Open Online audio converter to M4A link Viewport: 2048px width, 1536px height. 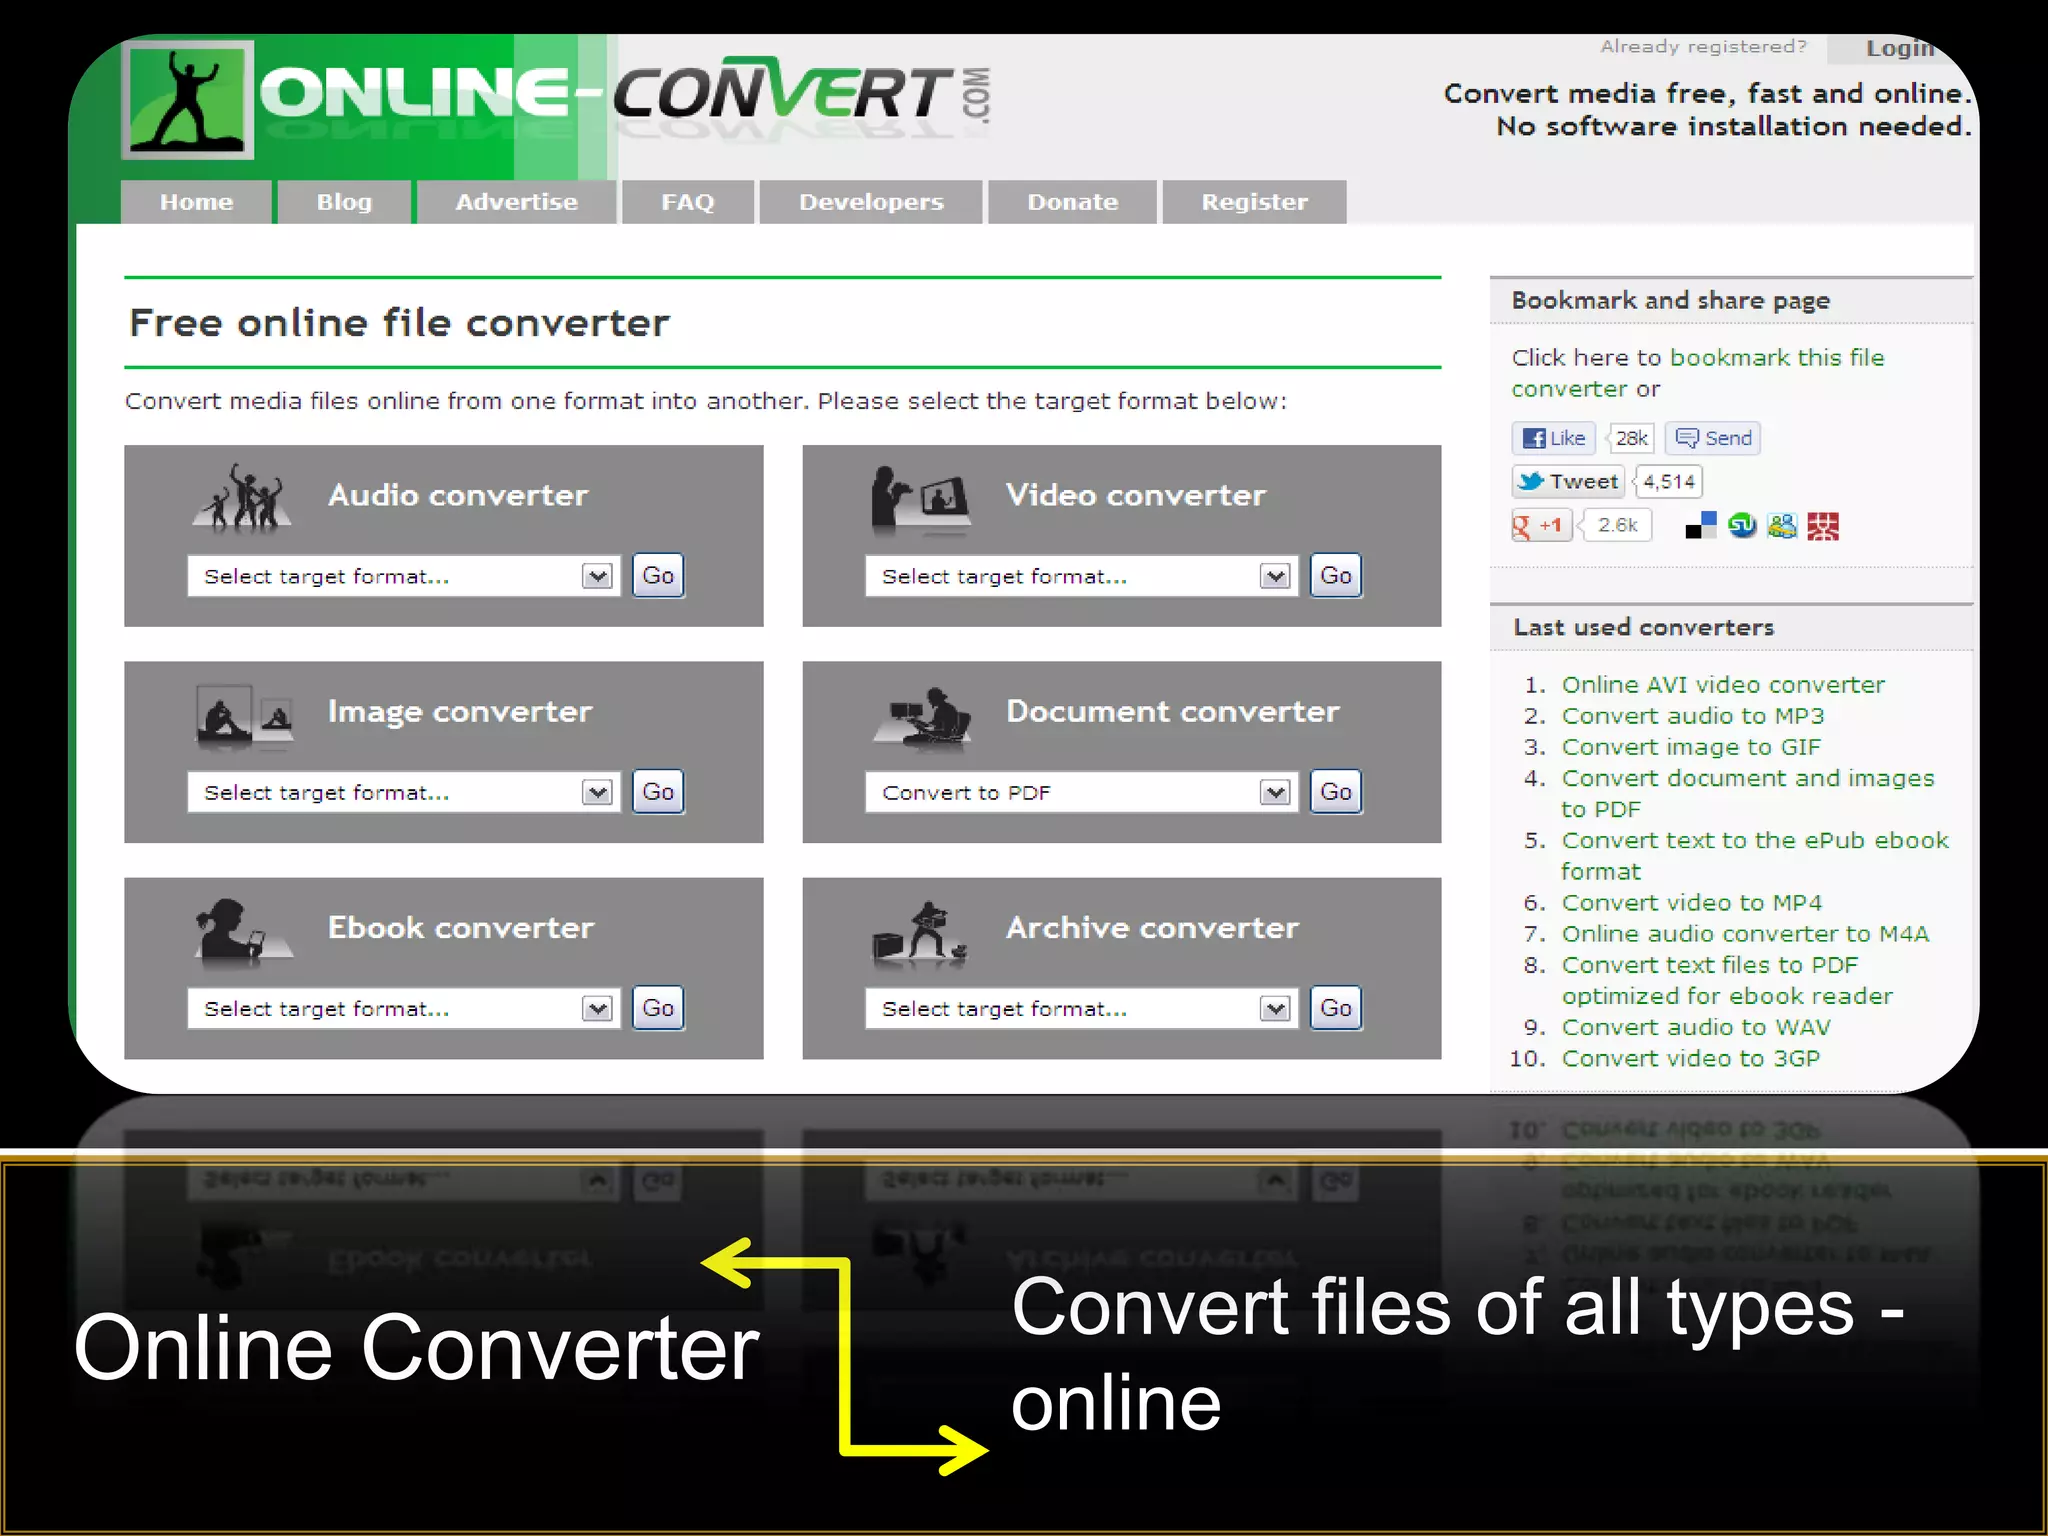pyautogui.click(x=1745, y=934)
